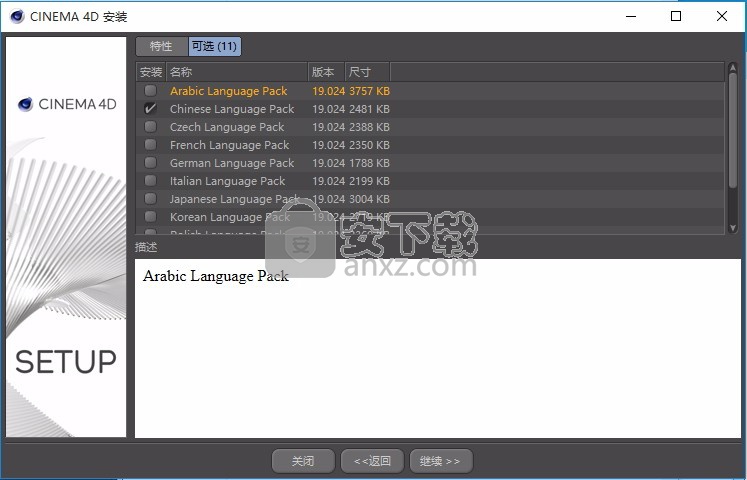This screenshot has height=480, width=747.
Task: Select the German Language Pack row name
Action: coord(232,163)
